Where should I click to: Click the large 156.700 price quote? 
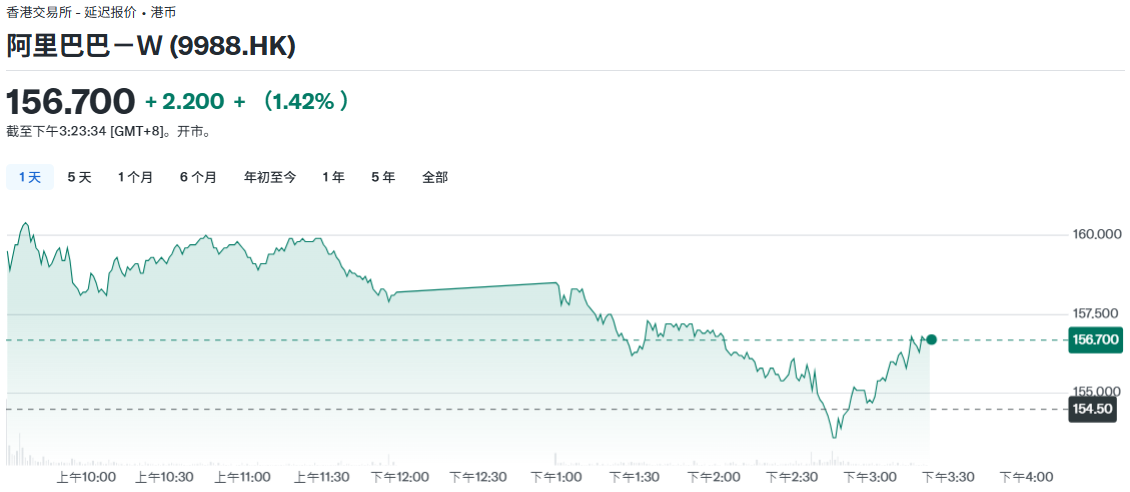pos(71,101)
